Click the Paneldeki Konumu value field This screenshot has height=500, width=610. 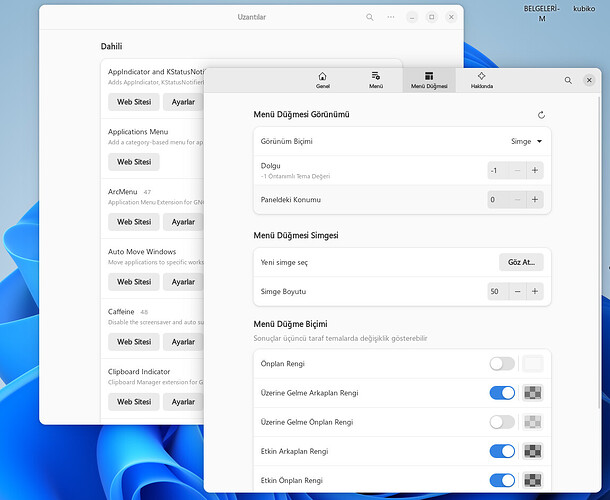pos(498,200)
